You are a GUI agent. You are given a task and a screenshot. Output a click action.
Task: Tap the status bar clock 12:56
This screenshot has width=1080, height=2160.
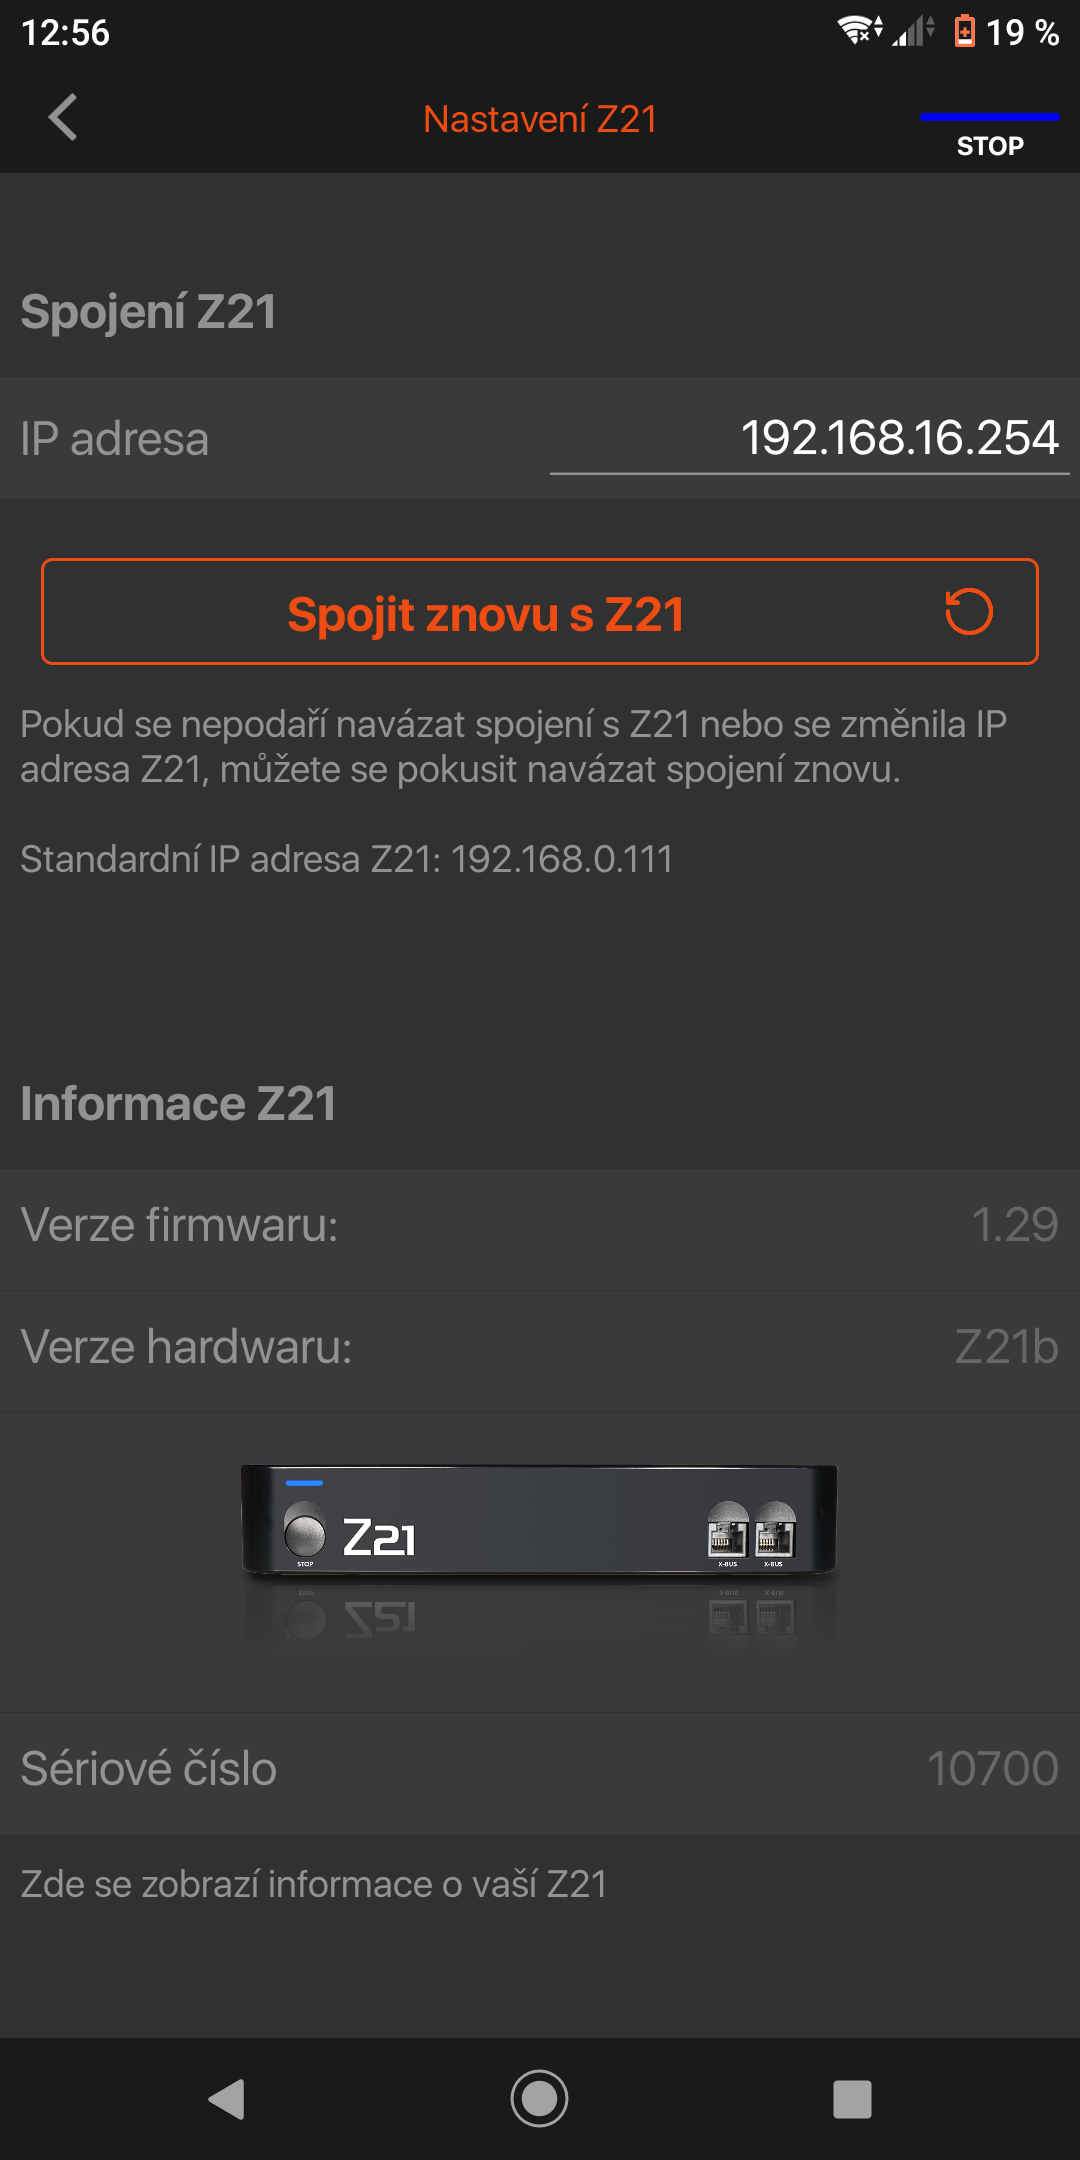pyautogui.click(x=65, y=32)
